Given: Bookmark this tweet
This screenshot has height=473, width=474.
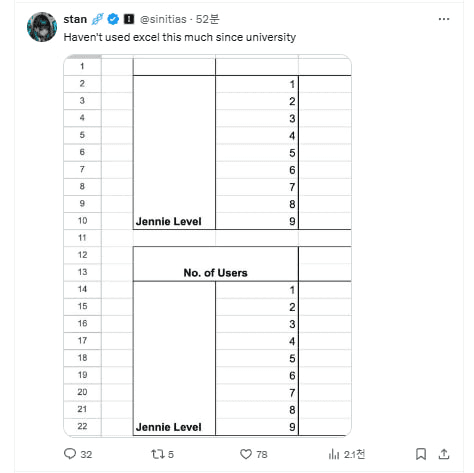Looking at the screenshot, I should [421, 454].
